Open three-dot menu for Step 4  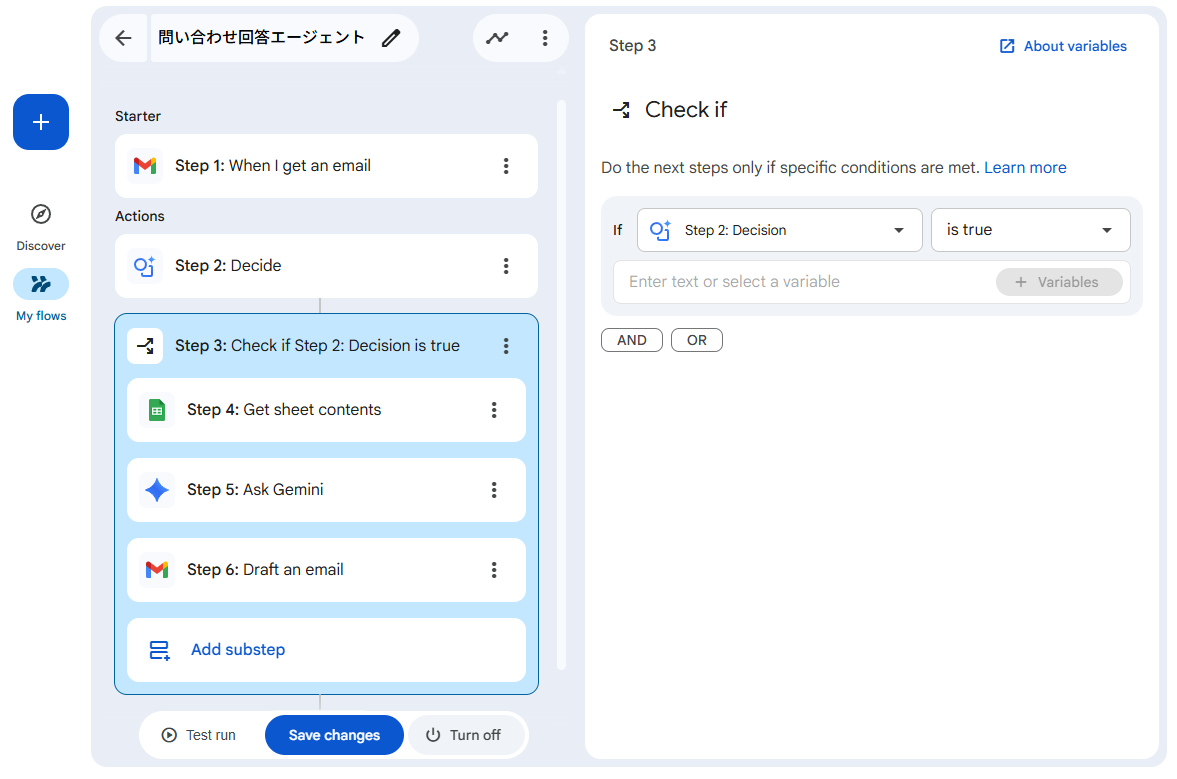pos(494,410)
